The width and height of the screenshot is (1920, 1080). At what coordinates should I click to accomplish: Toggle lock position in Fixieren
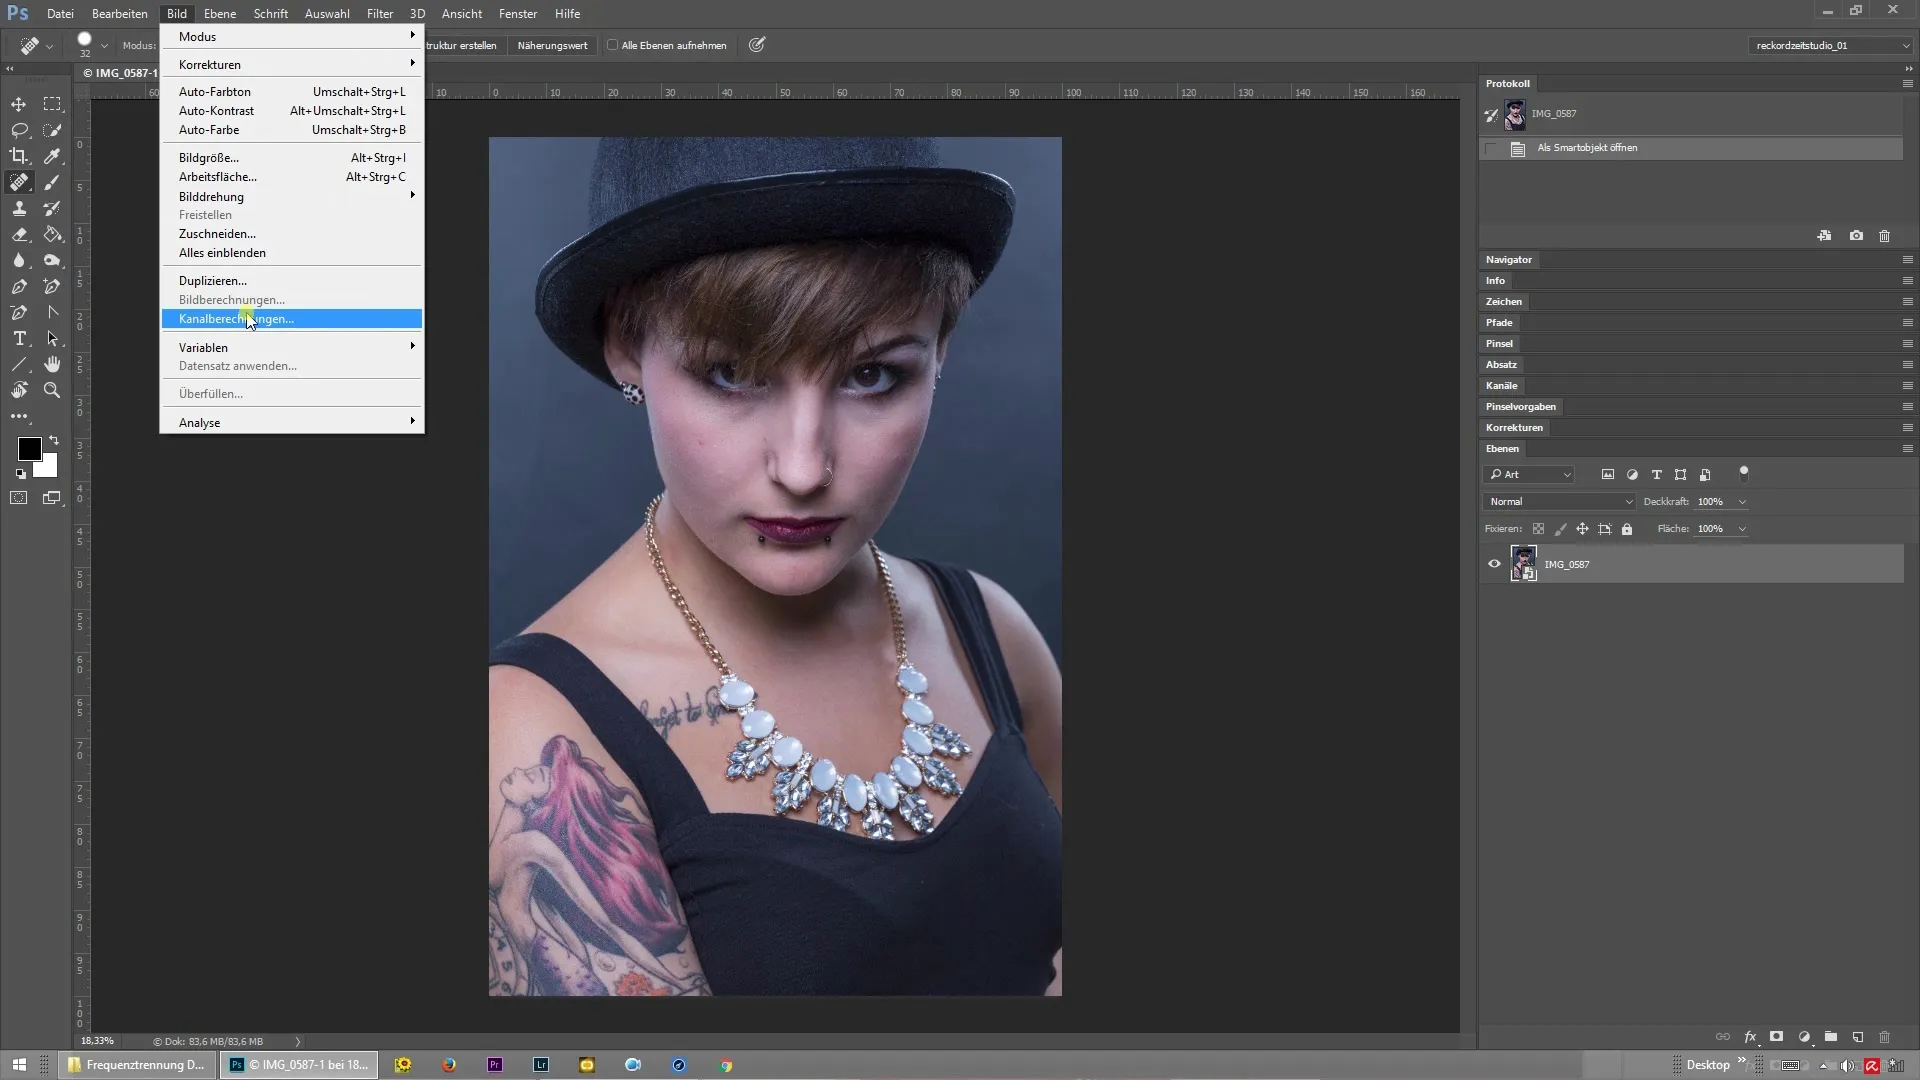coord(1582,529)
